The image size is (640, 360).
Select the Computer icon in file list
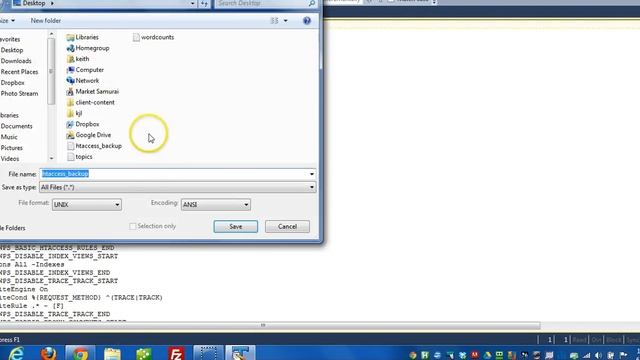pos(70,70)
